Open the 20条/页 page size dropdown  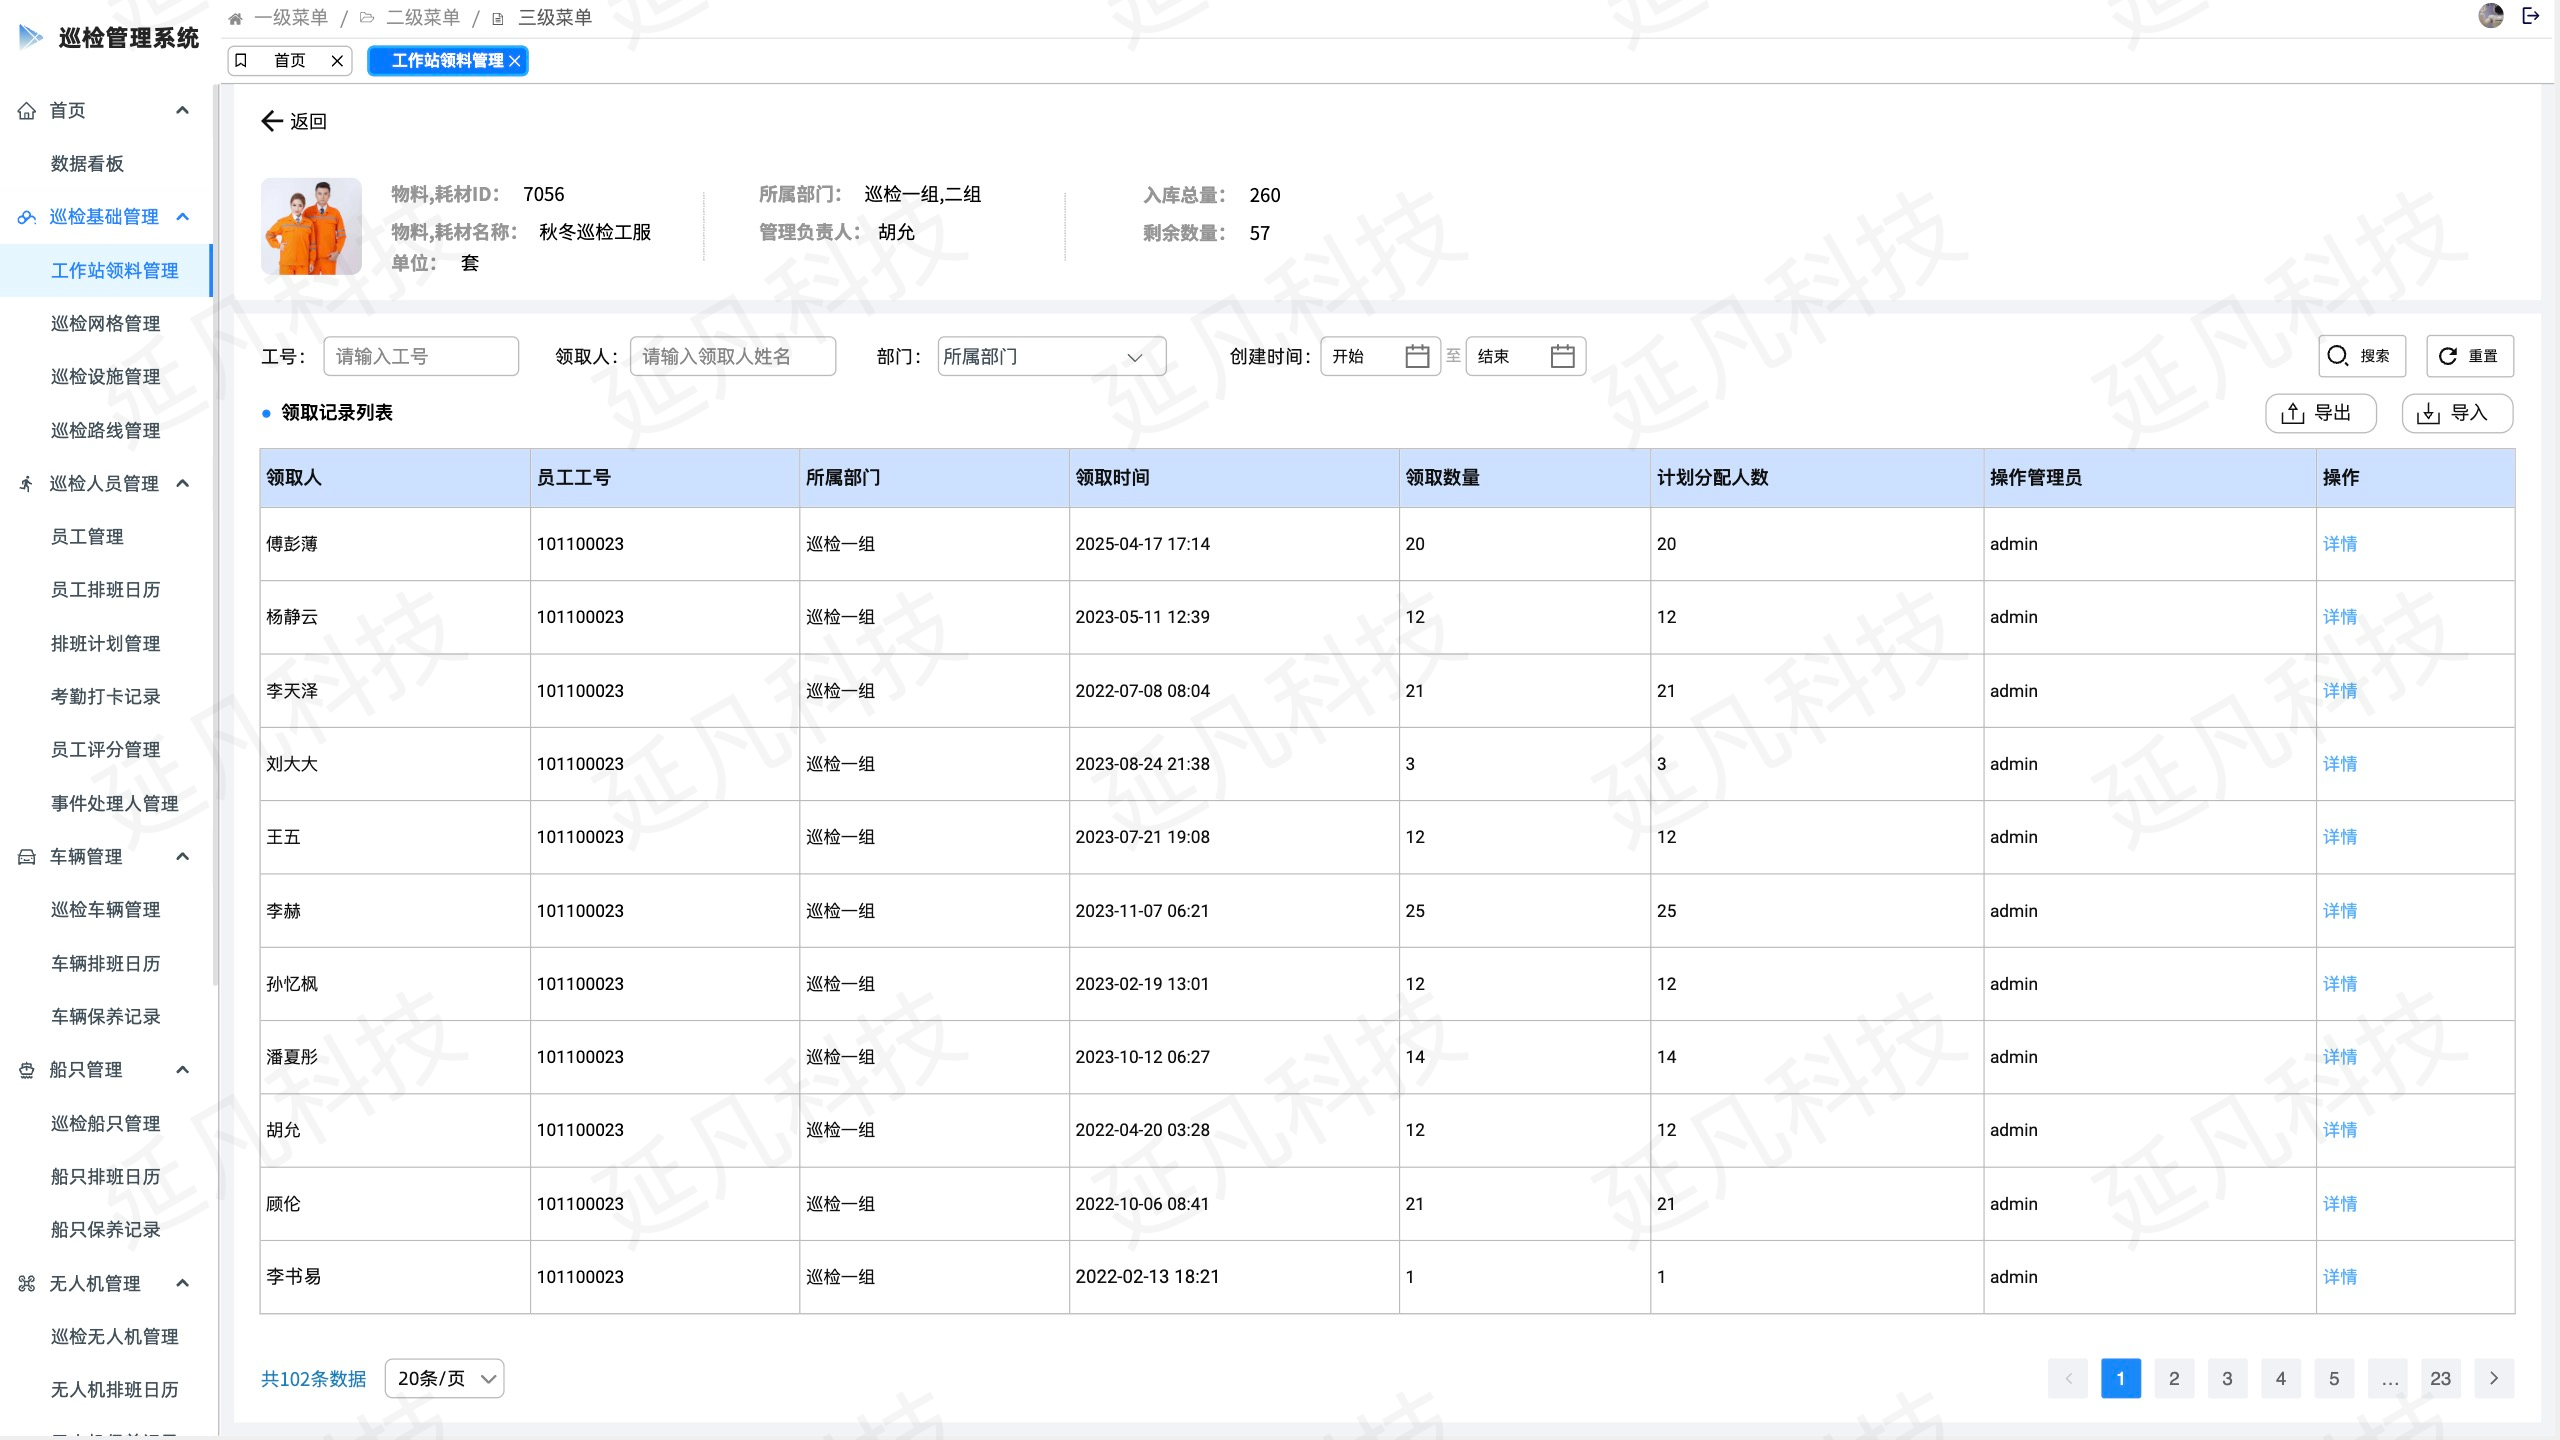[444, 1379]
